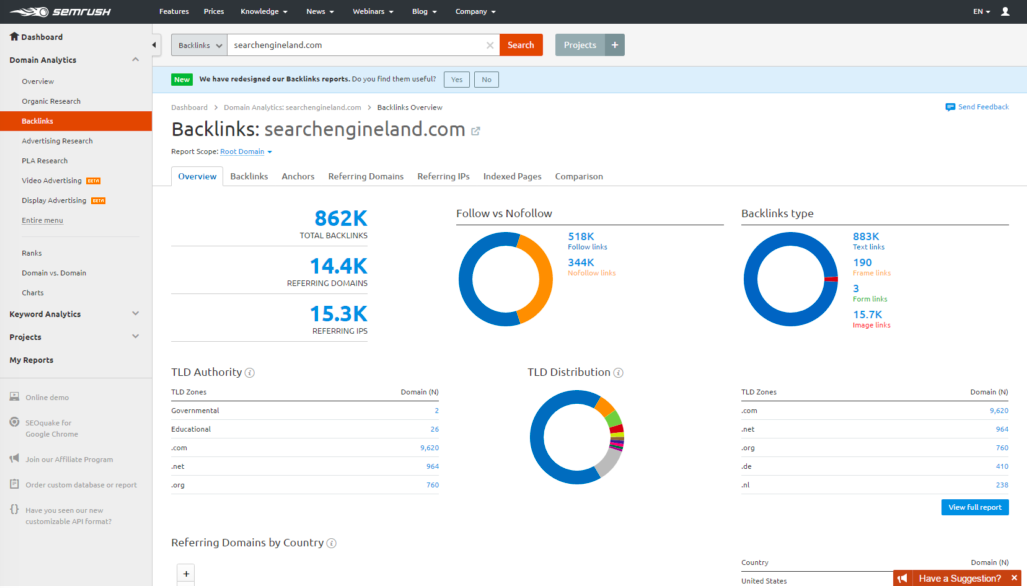This screenshot has width=1028, height=588.
Task: Click the plus next to Projects
Action: 615,45
